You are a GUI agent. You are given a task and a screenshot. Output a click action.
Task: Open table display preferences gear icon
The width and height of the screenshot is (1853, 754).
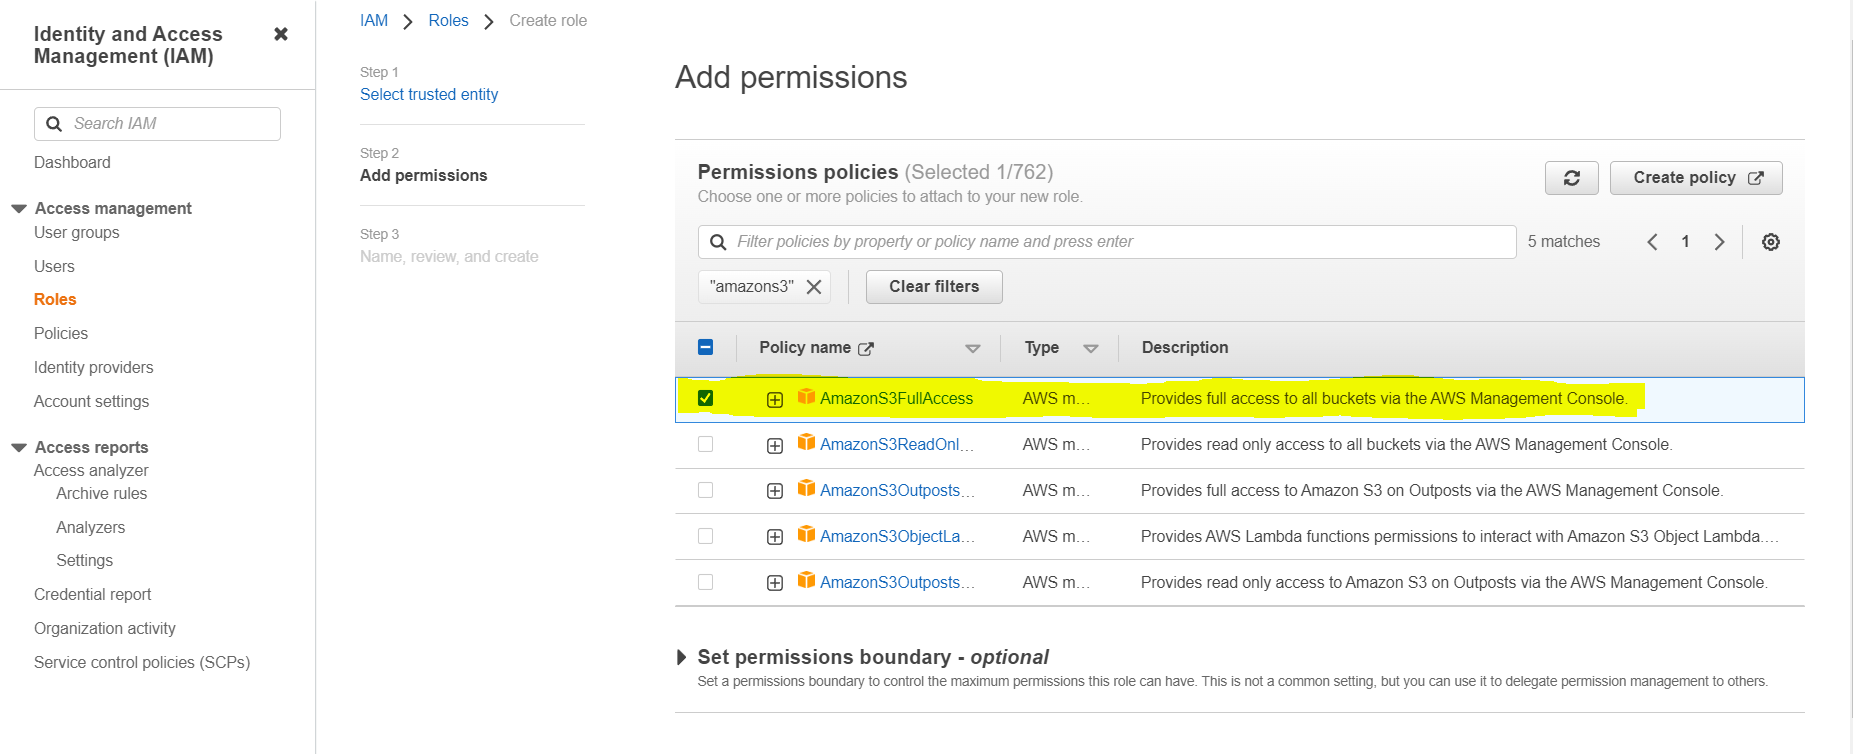(x=1770, y=241)
